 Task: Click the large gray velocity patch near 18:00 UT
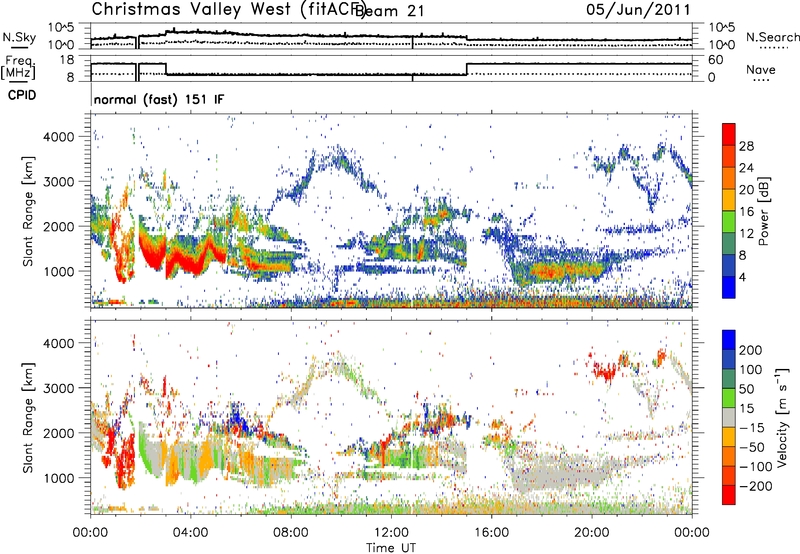pos(559,474)
